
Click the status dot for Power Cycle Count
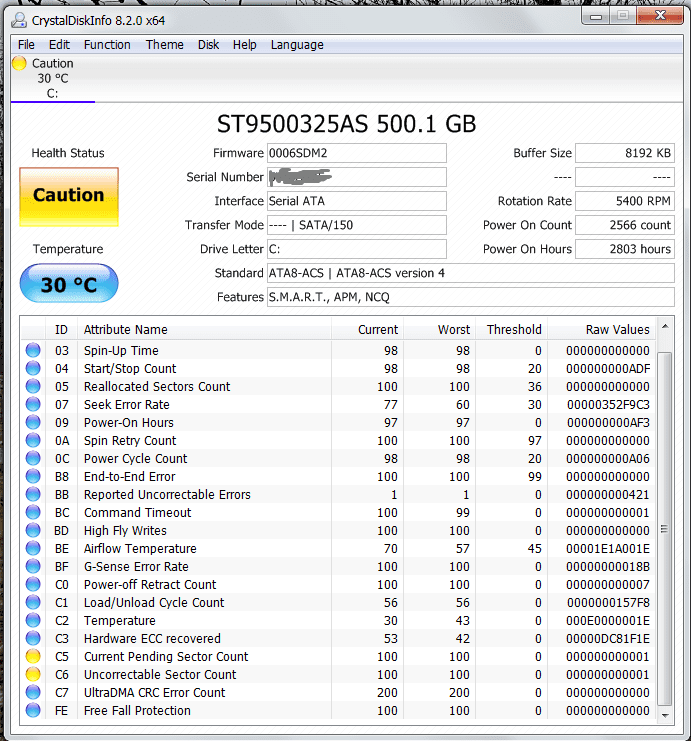click(x=33, y=458)
